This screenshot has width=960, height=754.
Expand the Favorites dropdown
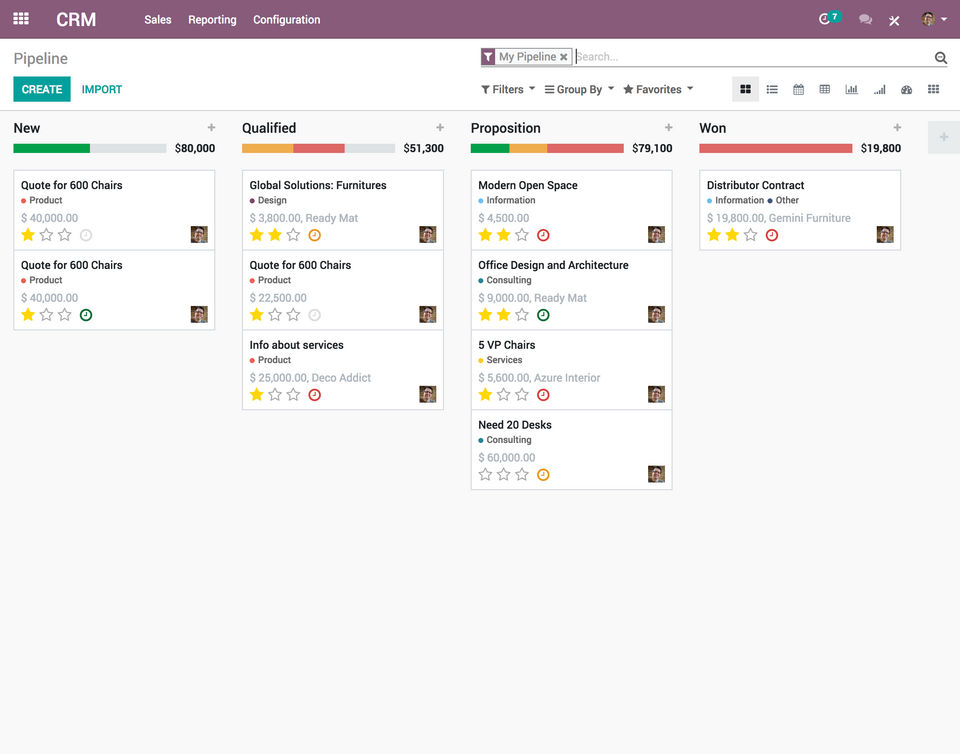(x=658, y=89)
